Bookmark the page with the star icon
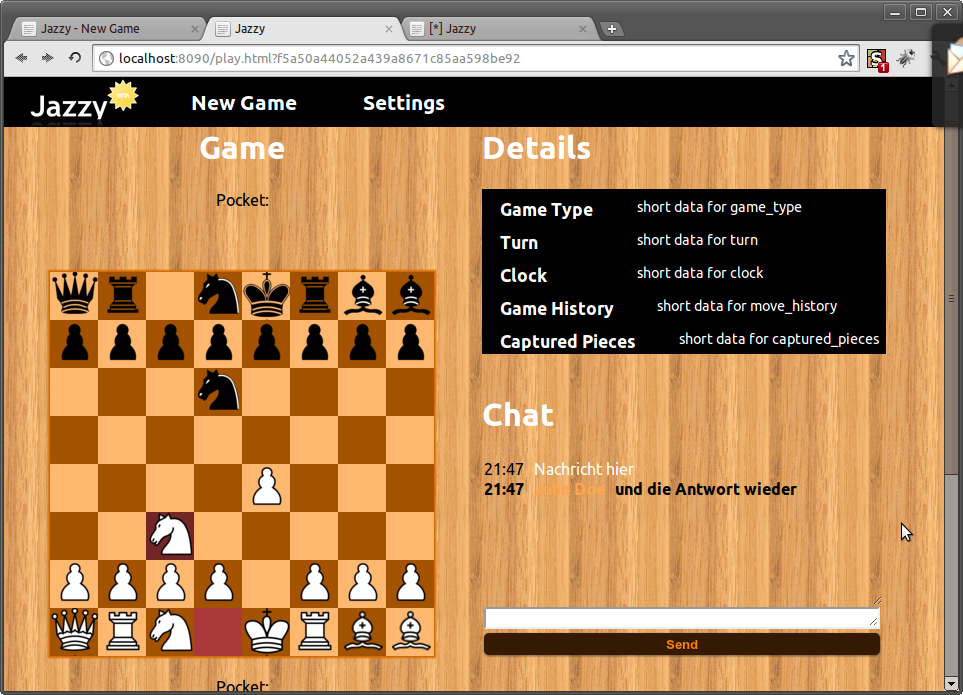963x695 pixels. 846,59
